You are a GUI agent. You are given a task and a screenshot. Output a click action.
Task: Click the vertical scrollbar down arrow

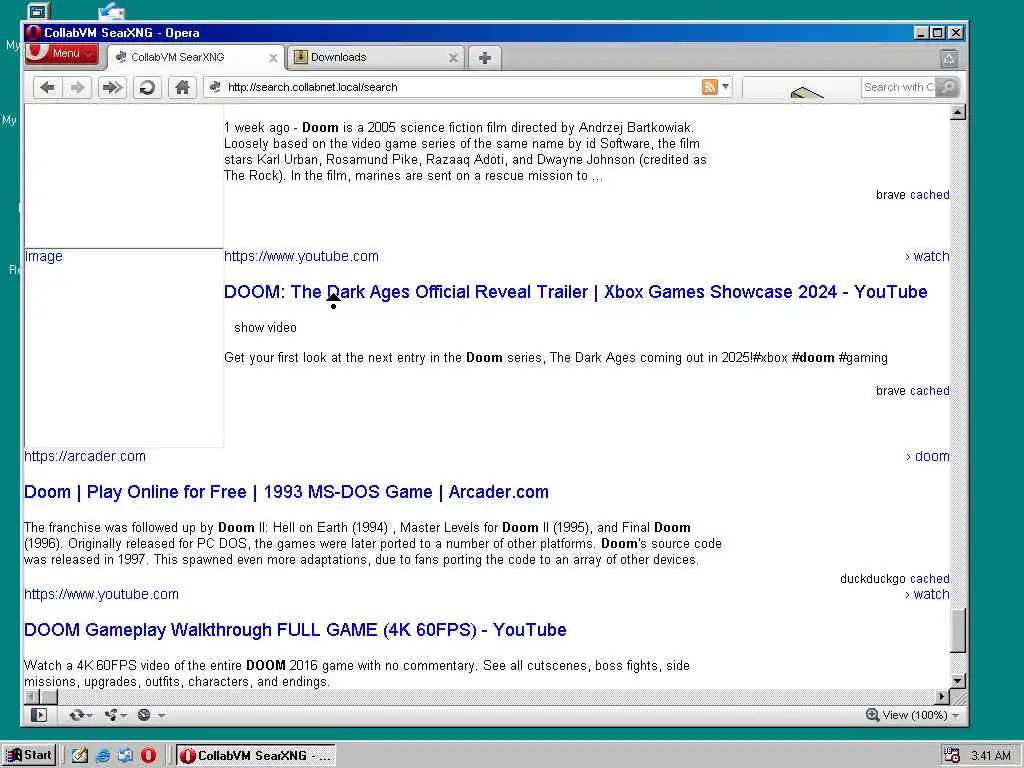957,680
